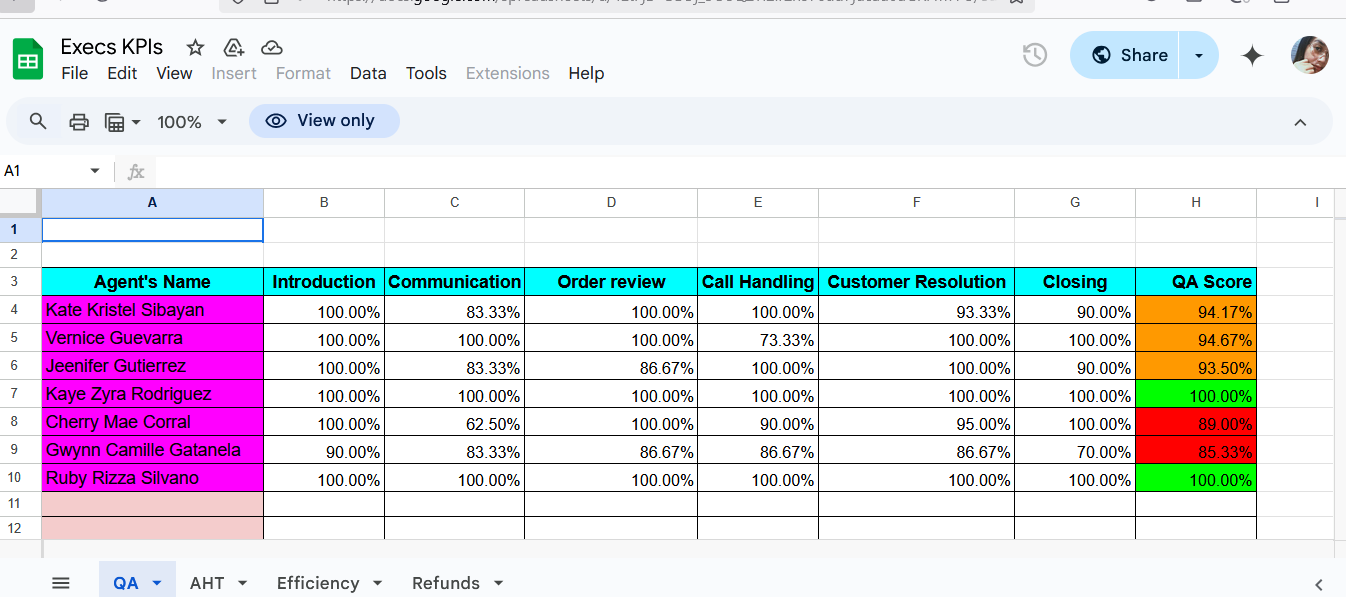Select the green 100.00% QA Score for Kaye Zyra Rodriguez

pos(1196,394)
